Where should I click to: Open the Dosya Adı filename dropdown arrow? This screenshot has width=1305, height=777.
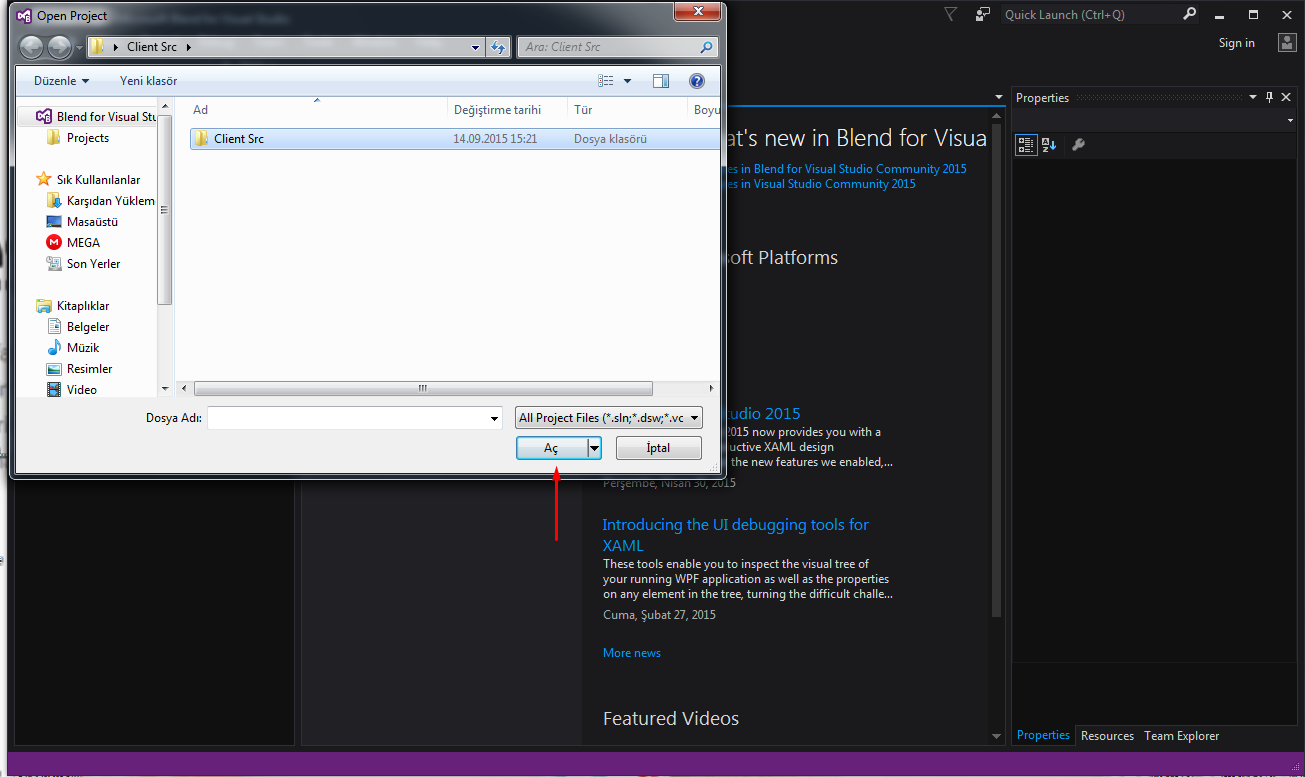pos(494,418)
